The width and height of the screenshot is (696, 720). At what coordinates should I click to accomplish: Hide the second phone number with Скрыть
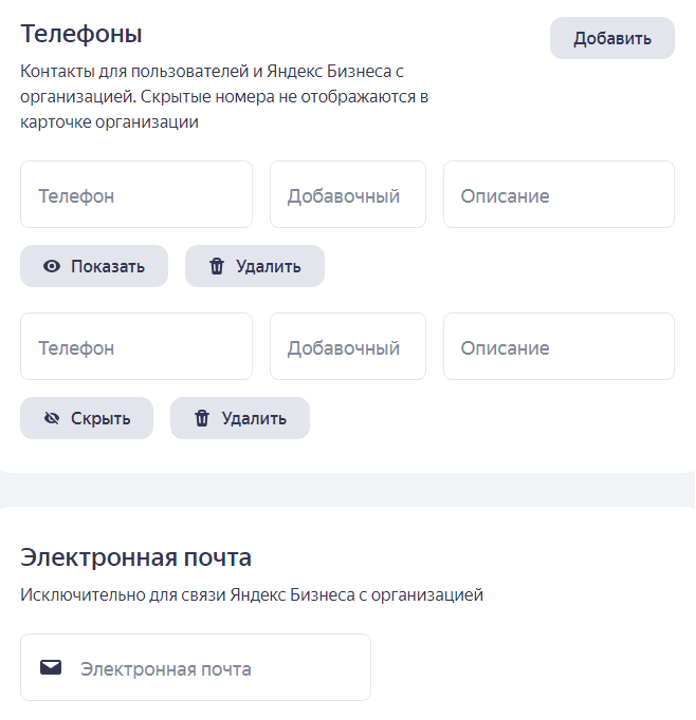click(x=87, y=419)
